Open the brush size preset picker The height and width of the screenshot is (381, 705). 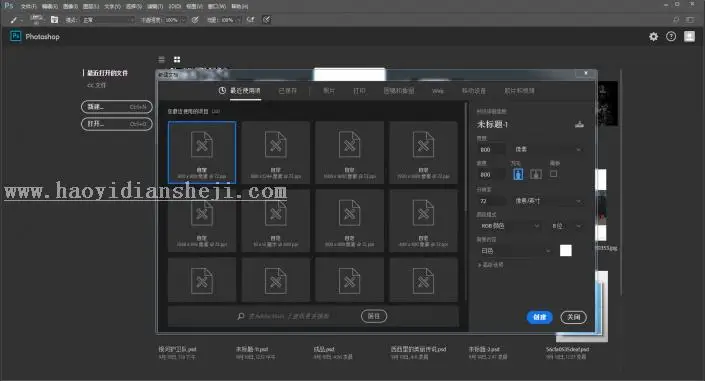pos(36,19)
